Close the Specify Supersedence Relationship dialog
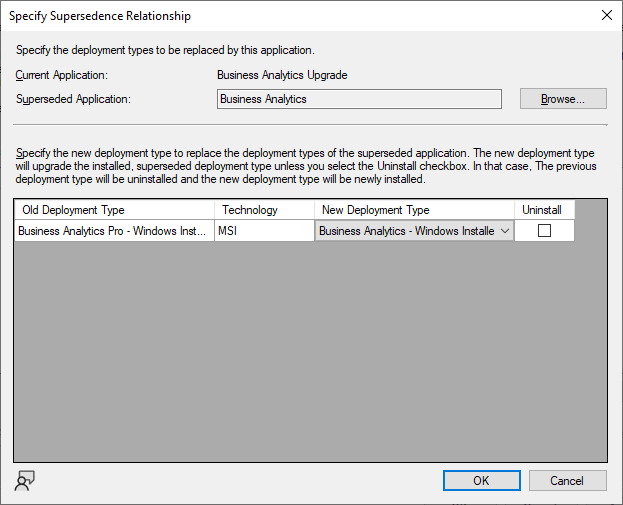This screenshot has height=505, width=623. click(x=607, y=15)
